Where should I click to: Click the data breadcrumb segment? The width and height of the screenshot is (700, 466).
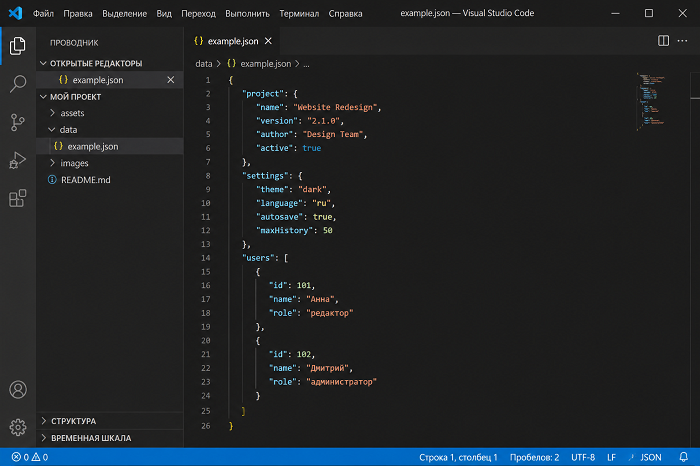tap(204, 64)
